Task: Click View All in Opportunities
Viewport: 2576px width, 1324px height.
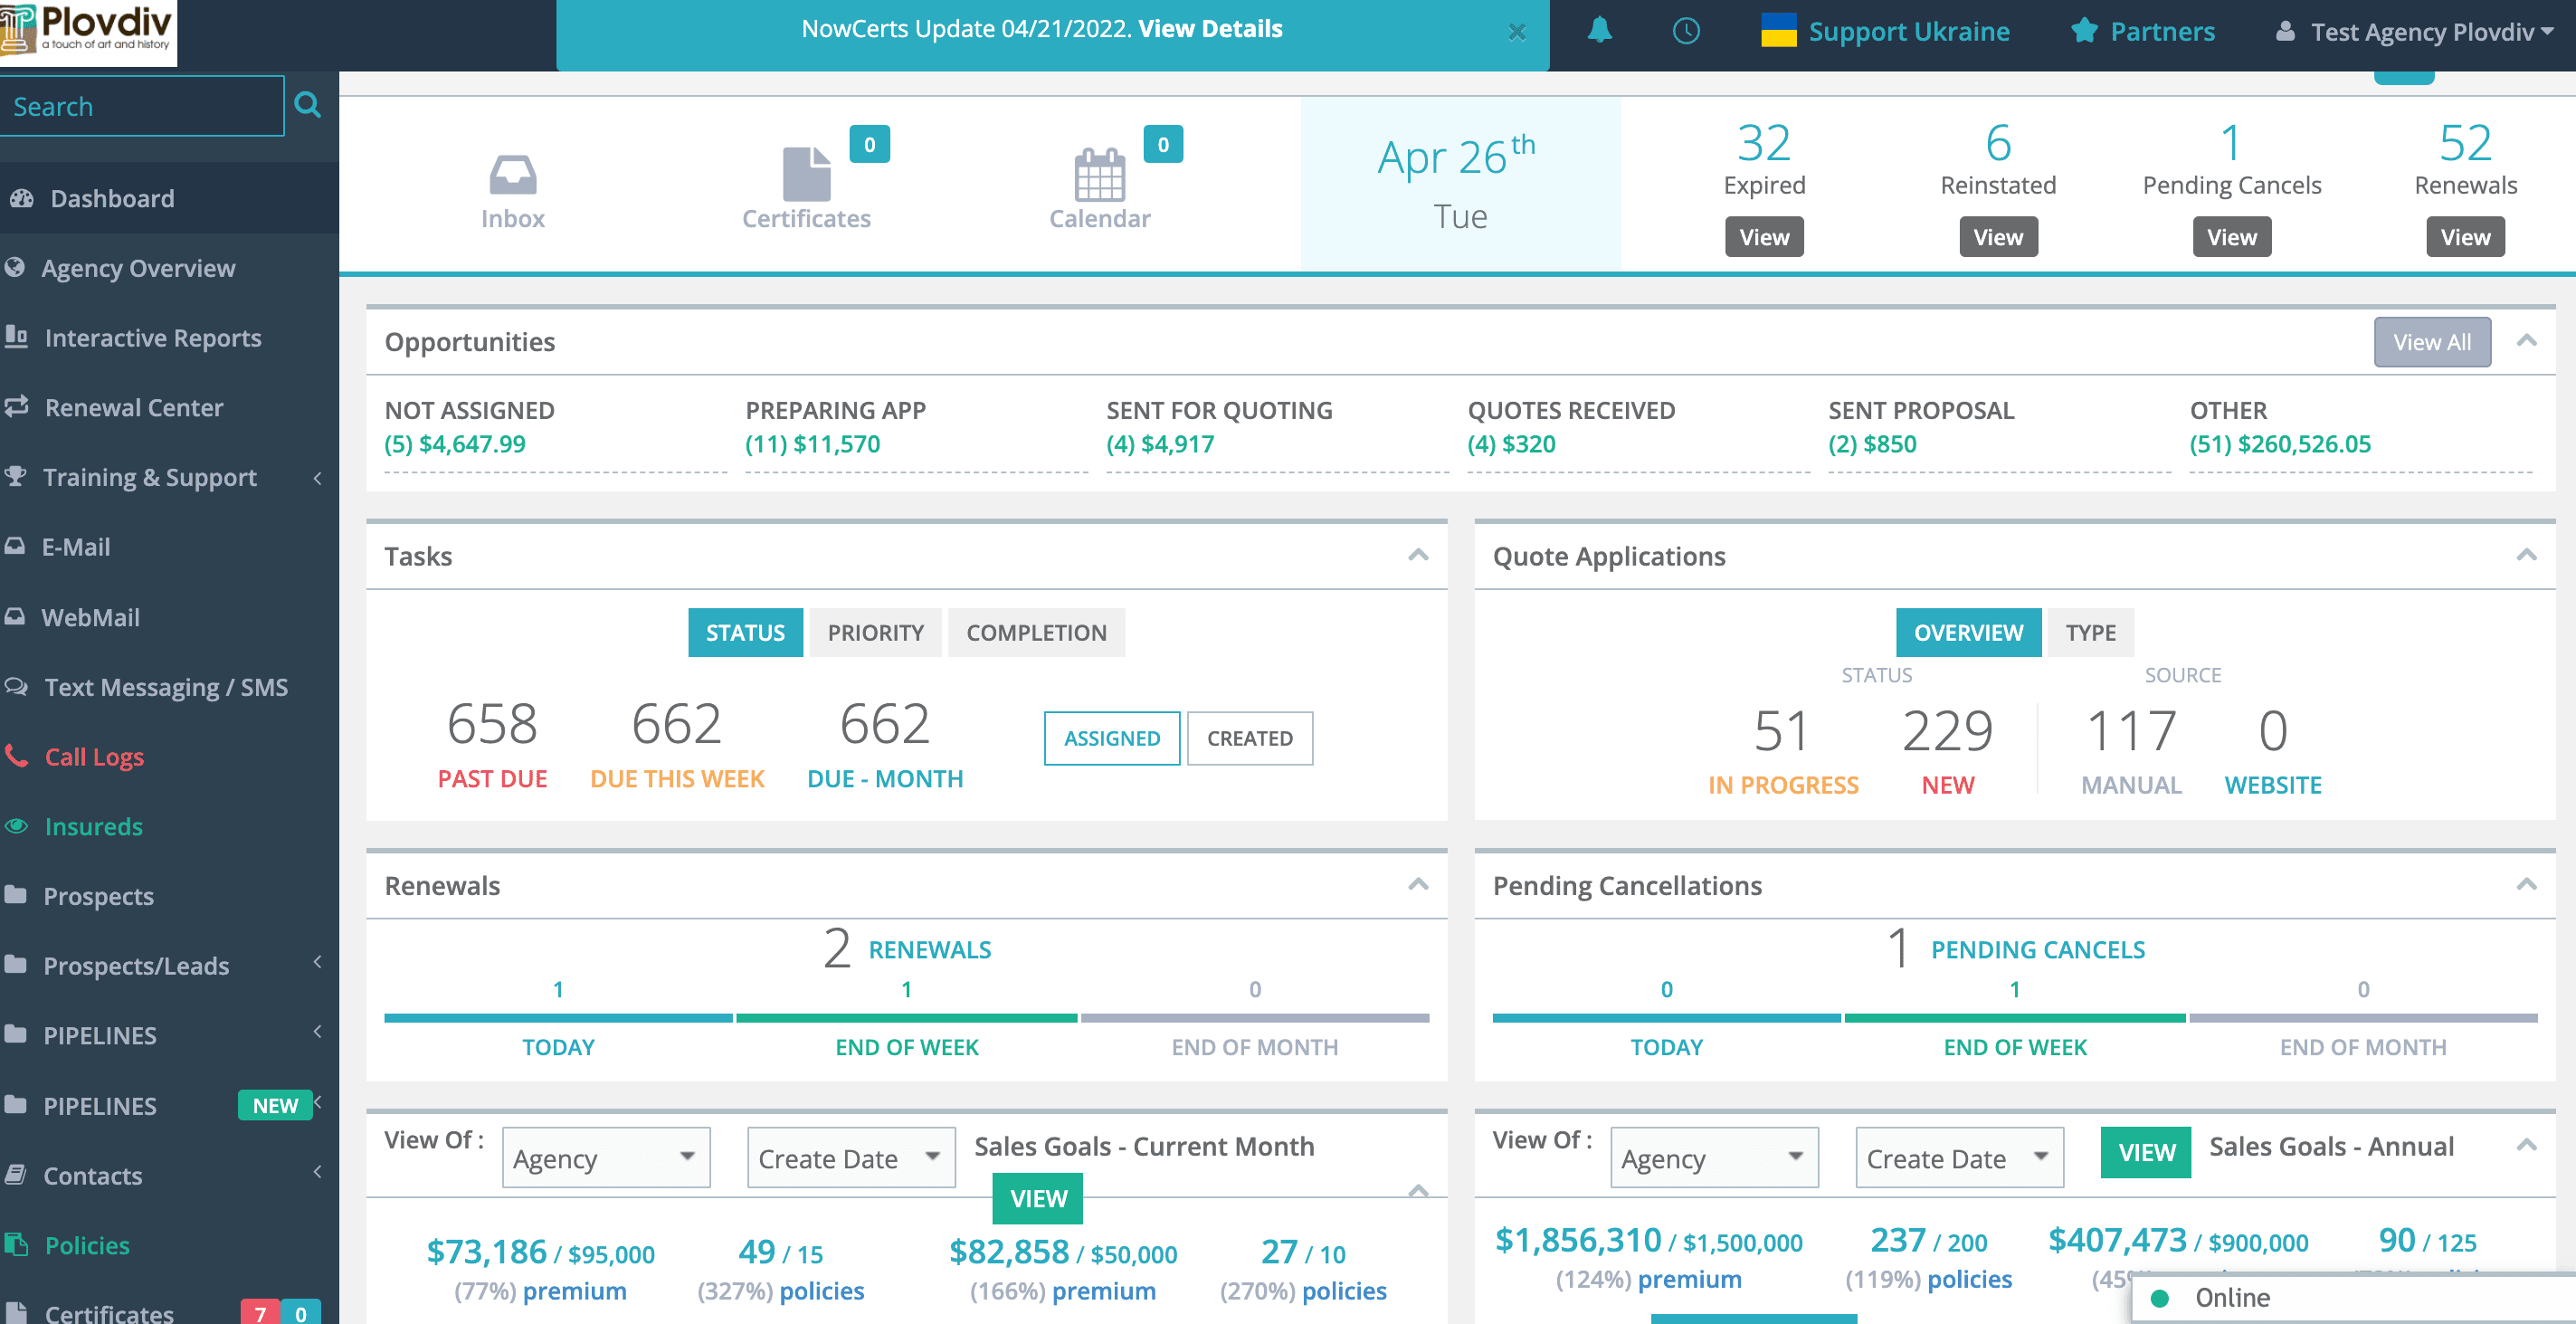Action: 2432,342
